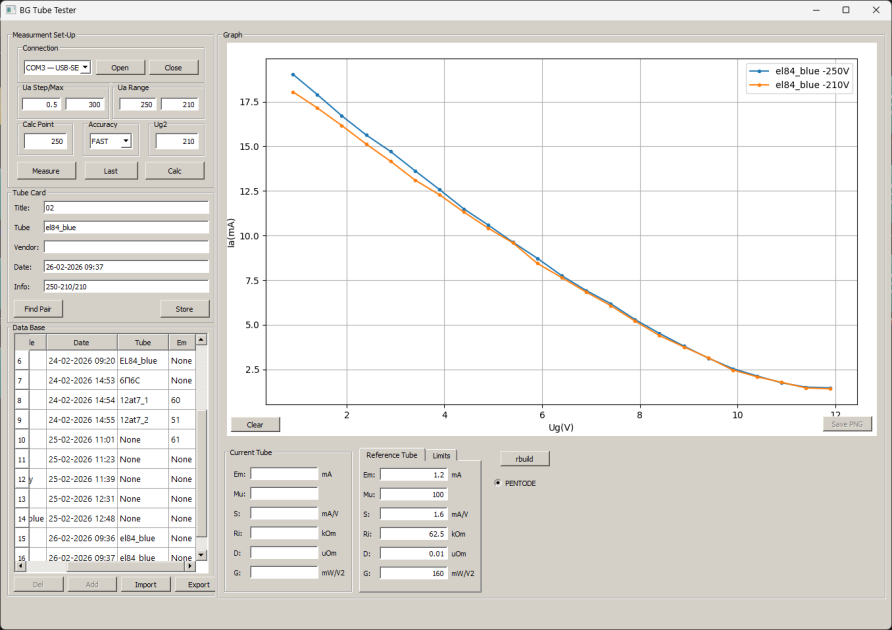This screenshot has height=630, width=892.
Task: Switch to the Reference Tube tab
Action: coord(391,455)
